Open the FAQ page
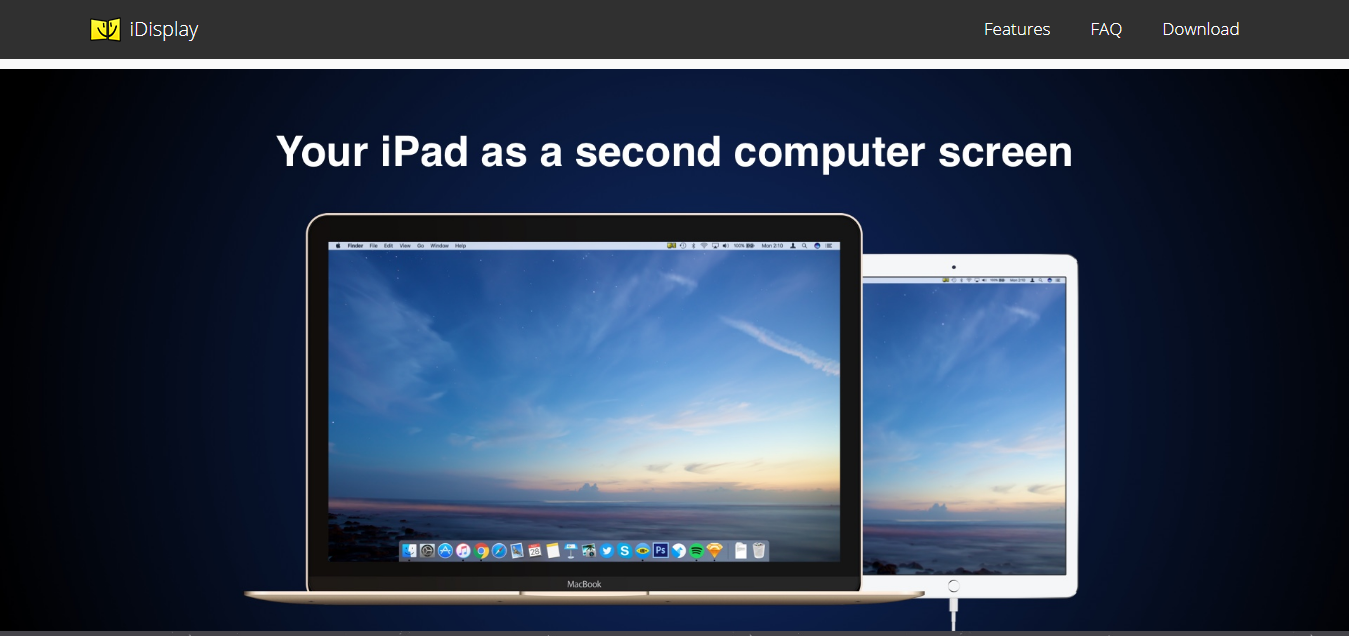 (1106, 29)
